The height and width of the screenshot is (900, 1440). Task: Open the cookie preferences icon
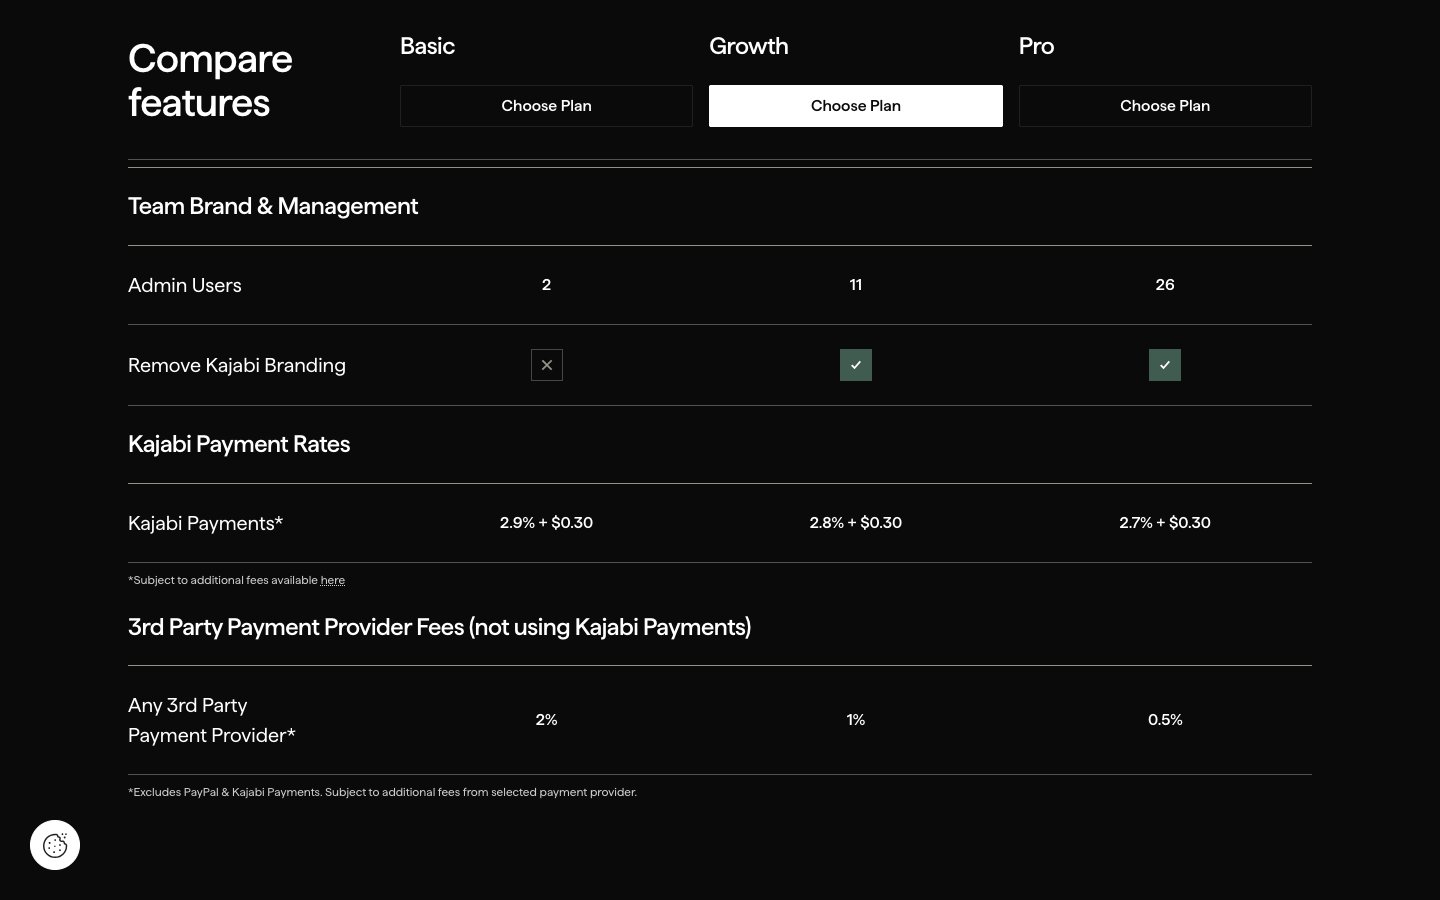(x=55, y=845)
